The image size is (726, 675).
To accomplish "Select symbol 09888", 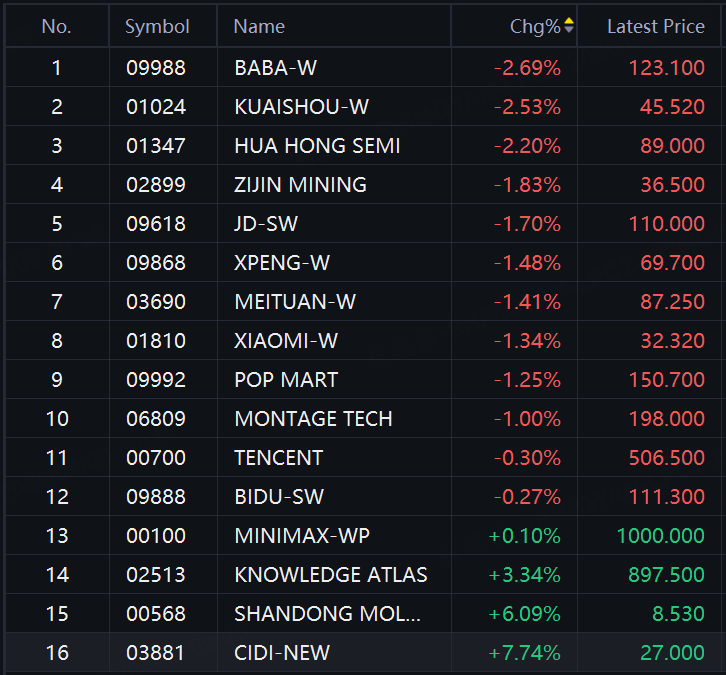I will (156, 497).
